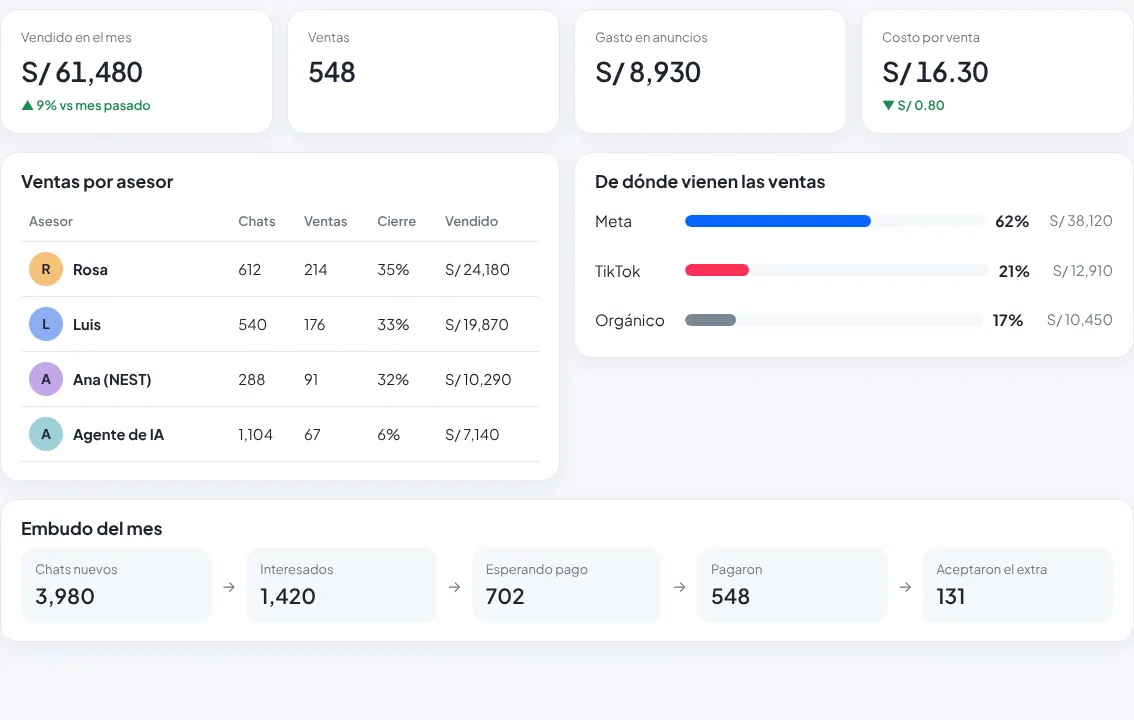Click the Gasto en anuncios label
The width and height of the screenshot is (1134, 720).
(652, 38)
